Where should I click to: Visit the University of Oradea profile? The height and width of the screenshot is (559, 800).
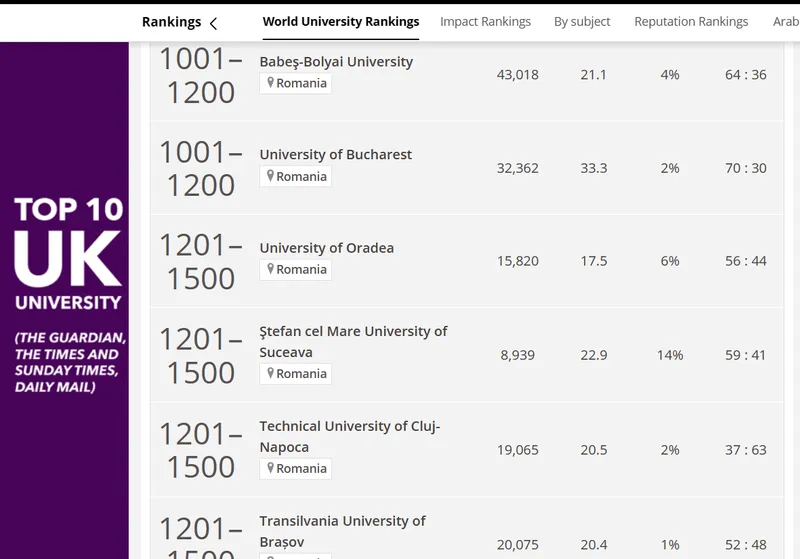326,248
